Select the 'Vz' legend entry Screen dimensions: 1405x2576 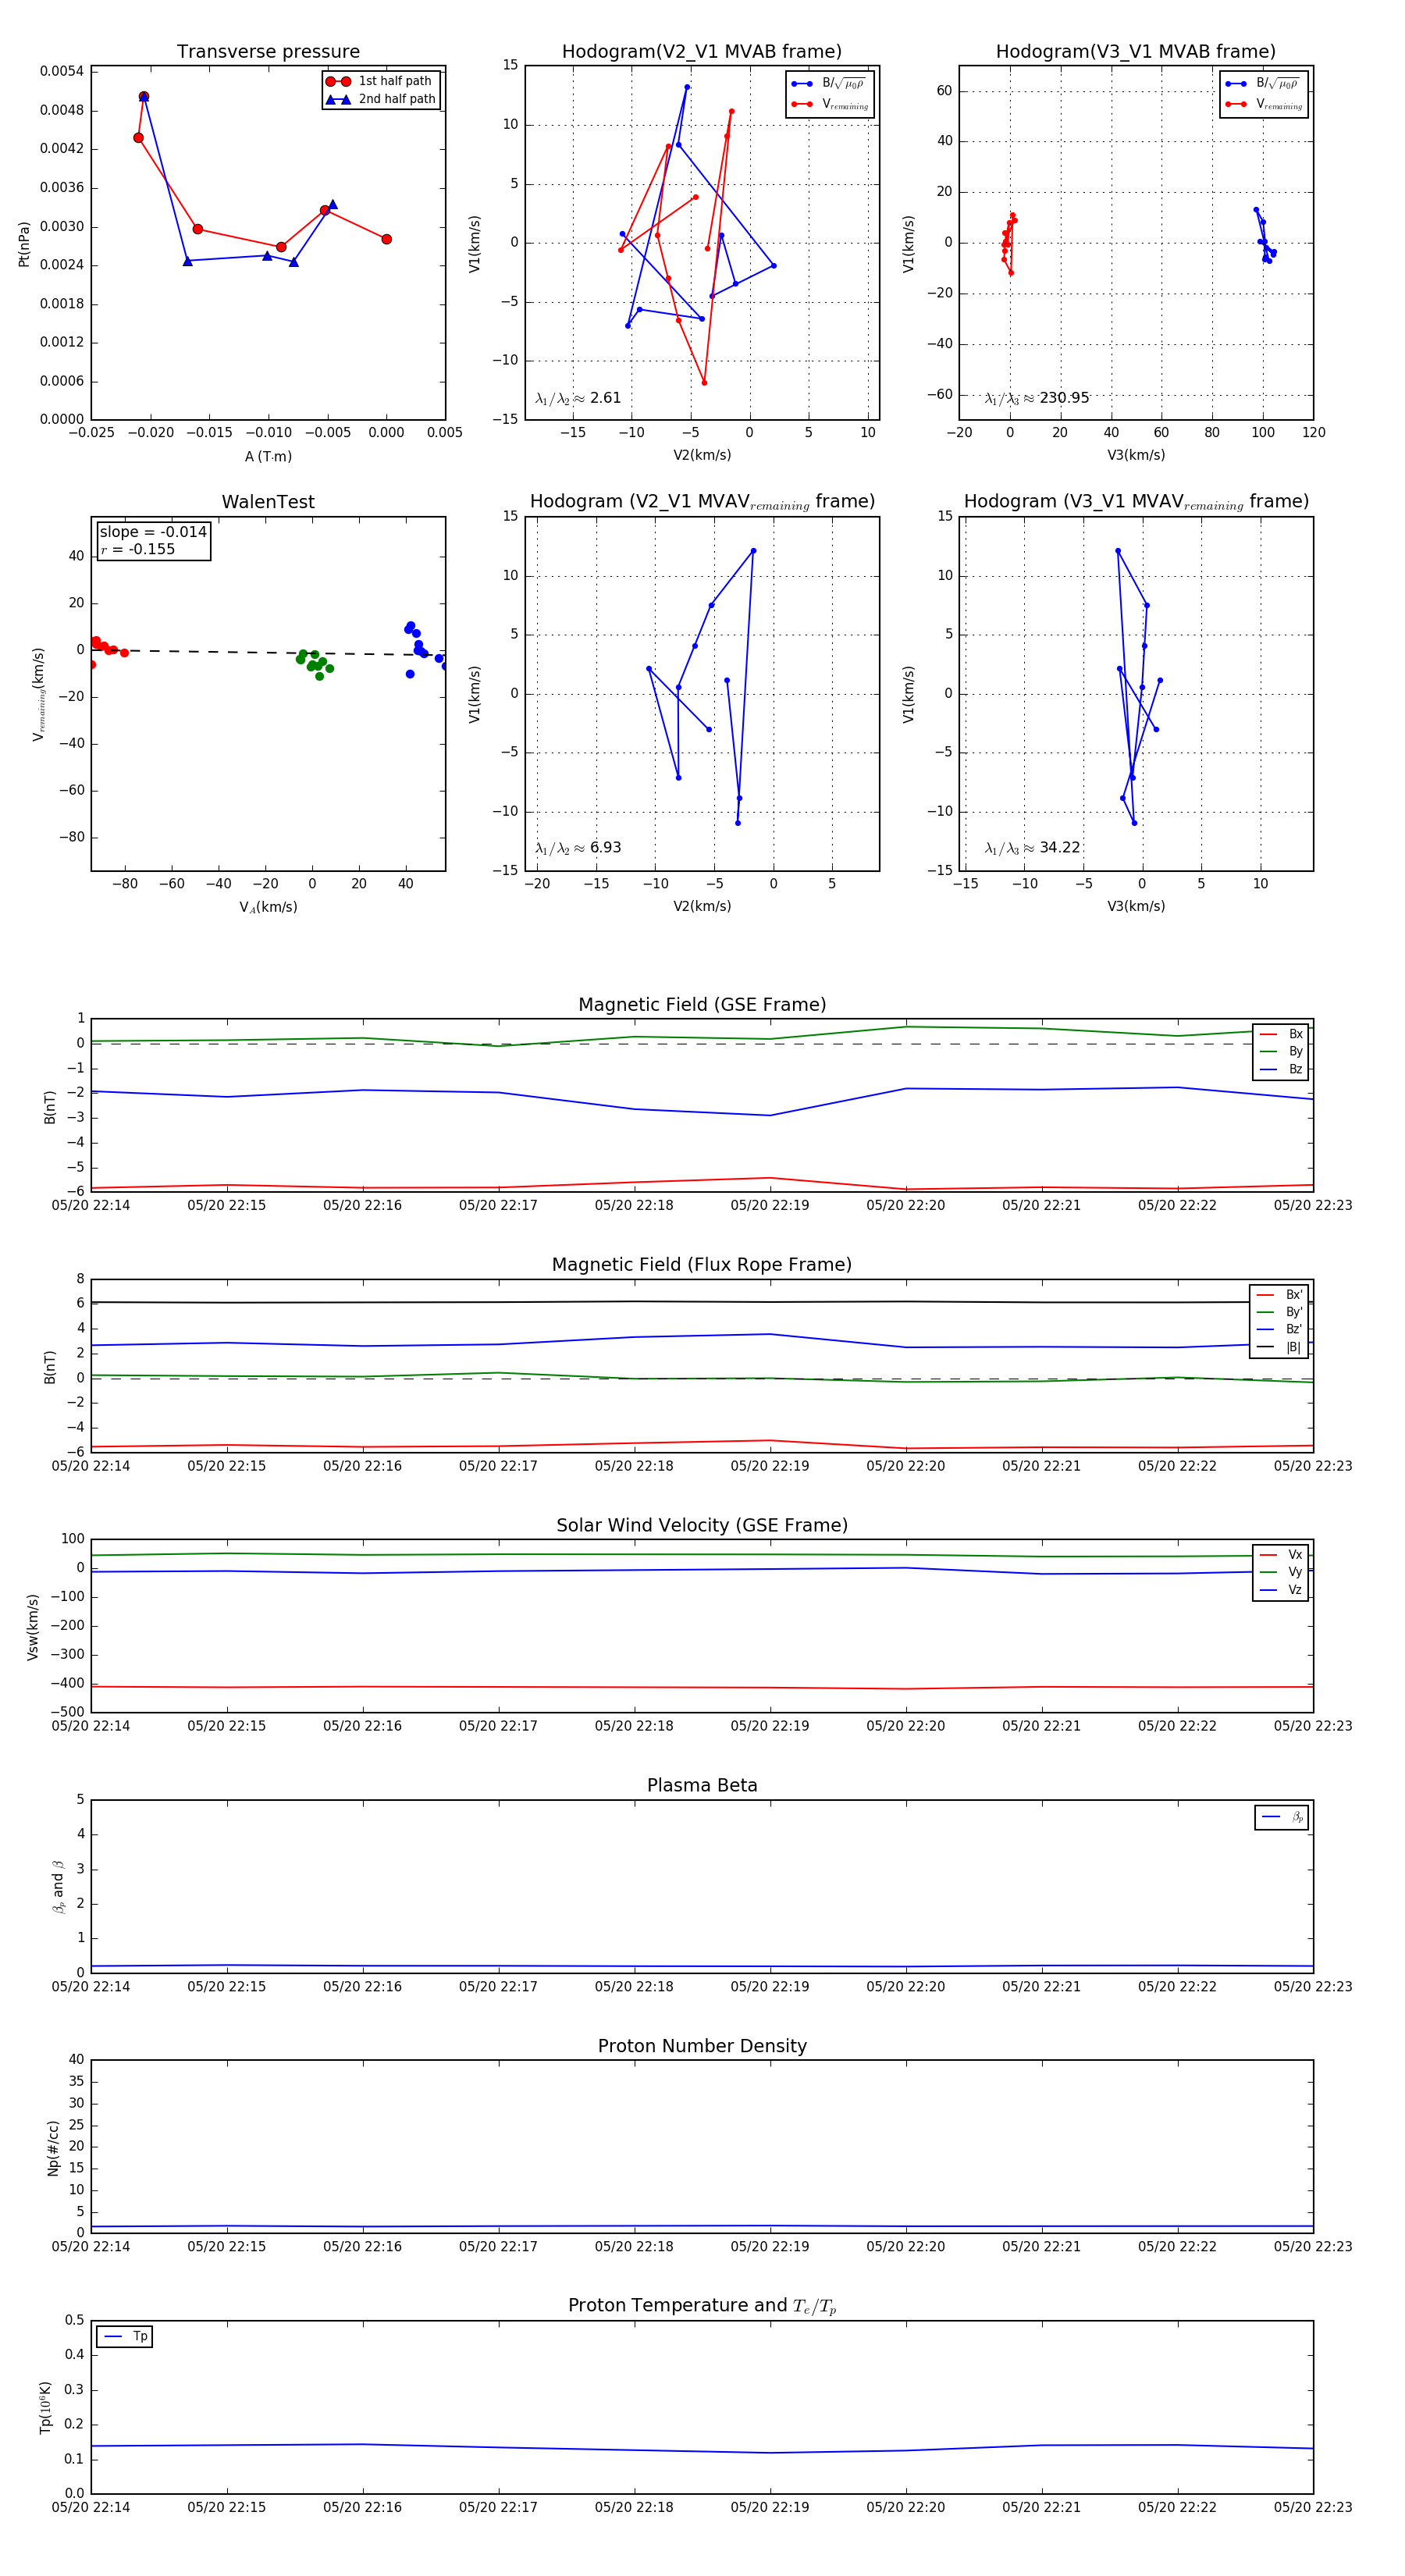[x=1281, y=1589]
